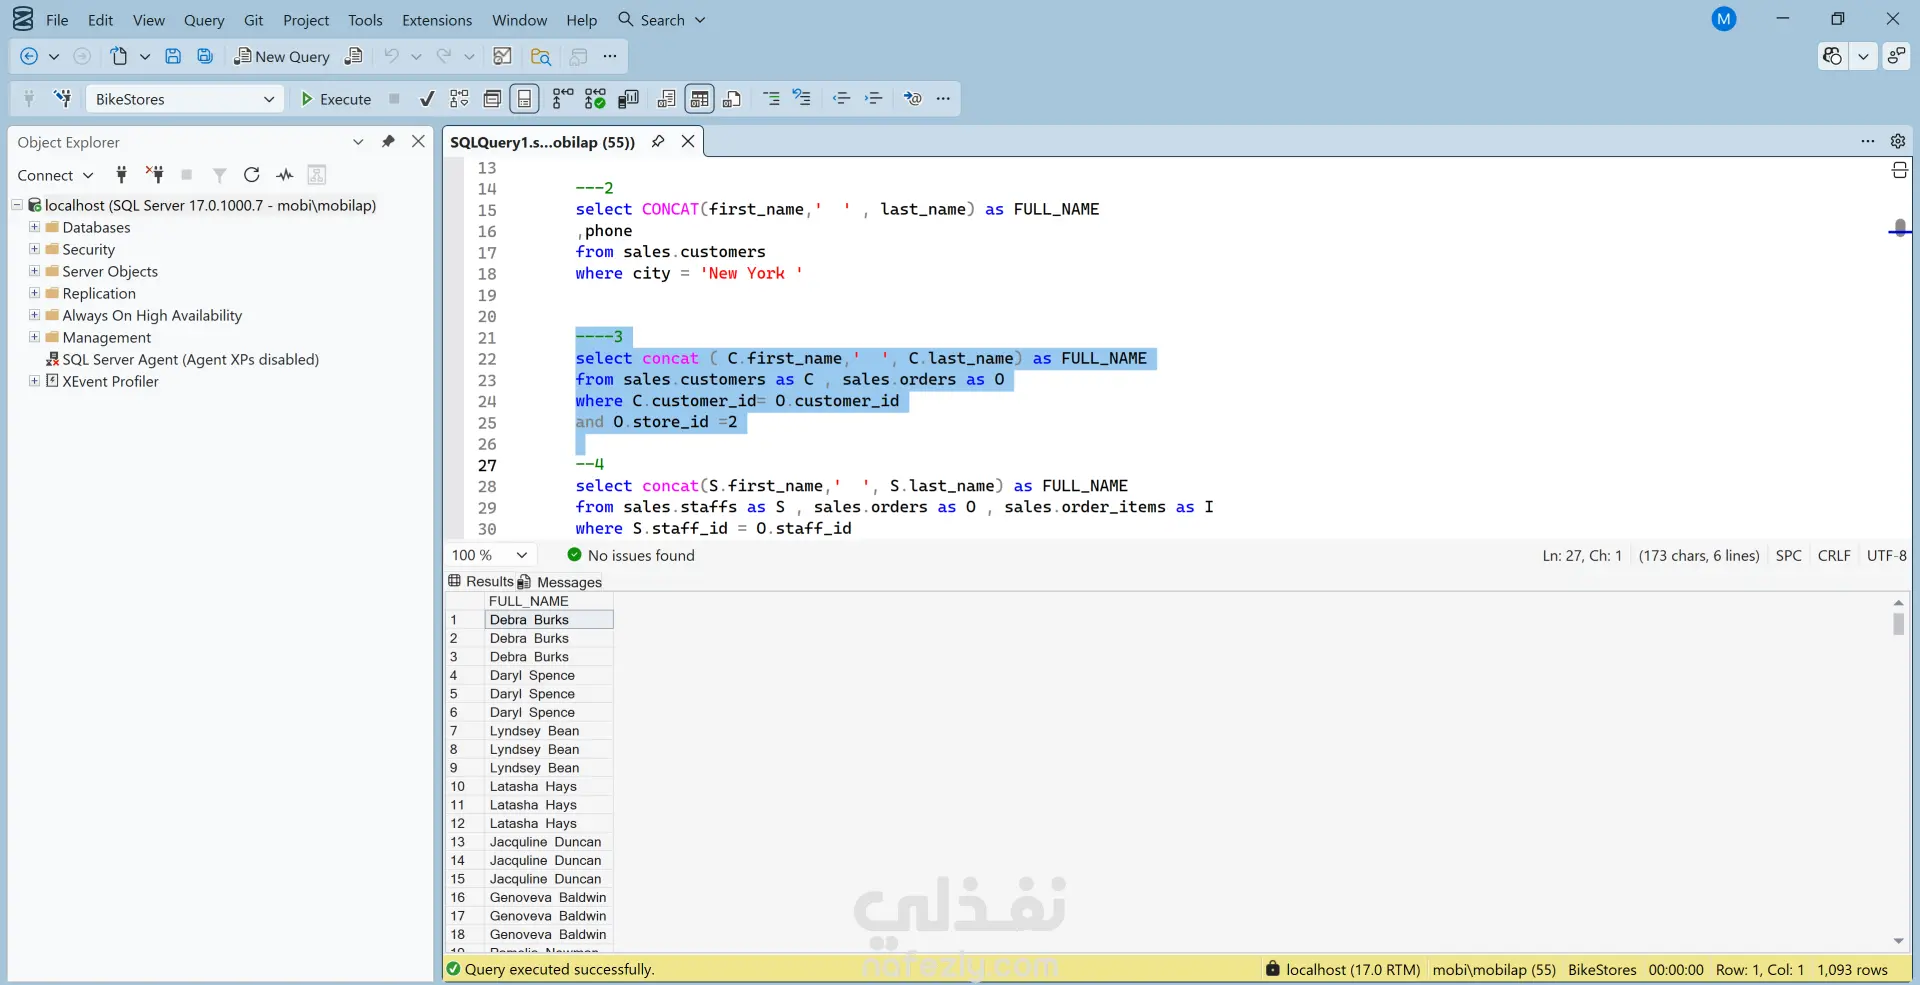This screenshot has height=985, width=1920.
Task: Execute the selected query
Action: pos(336,98)
